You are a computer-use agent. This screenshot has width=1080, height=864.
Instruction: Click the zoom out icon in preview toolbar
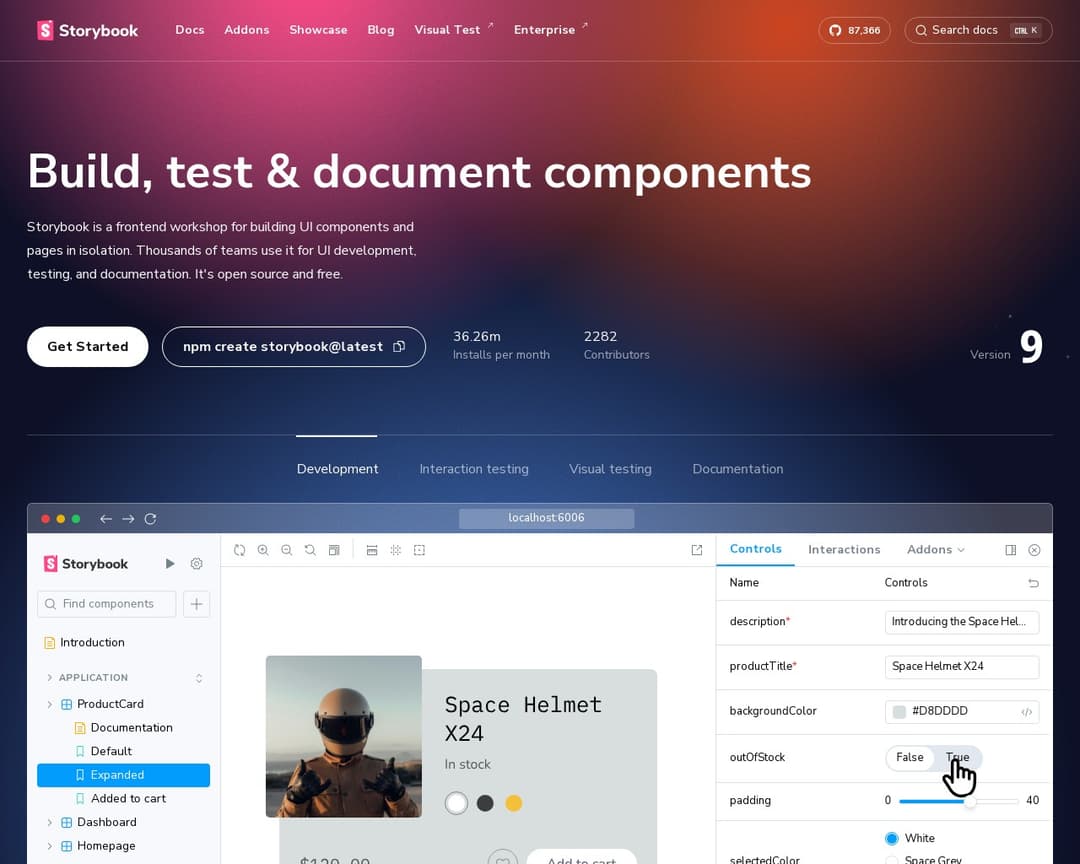click(x=287, y=550)
